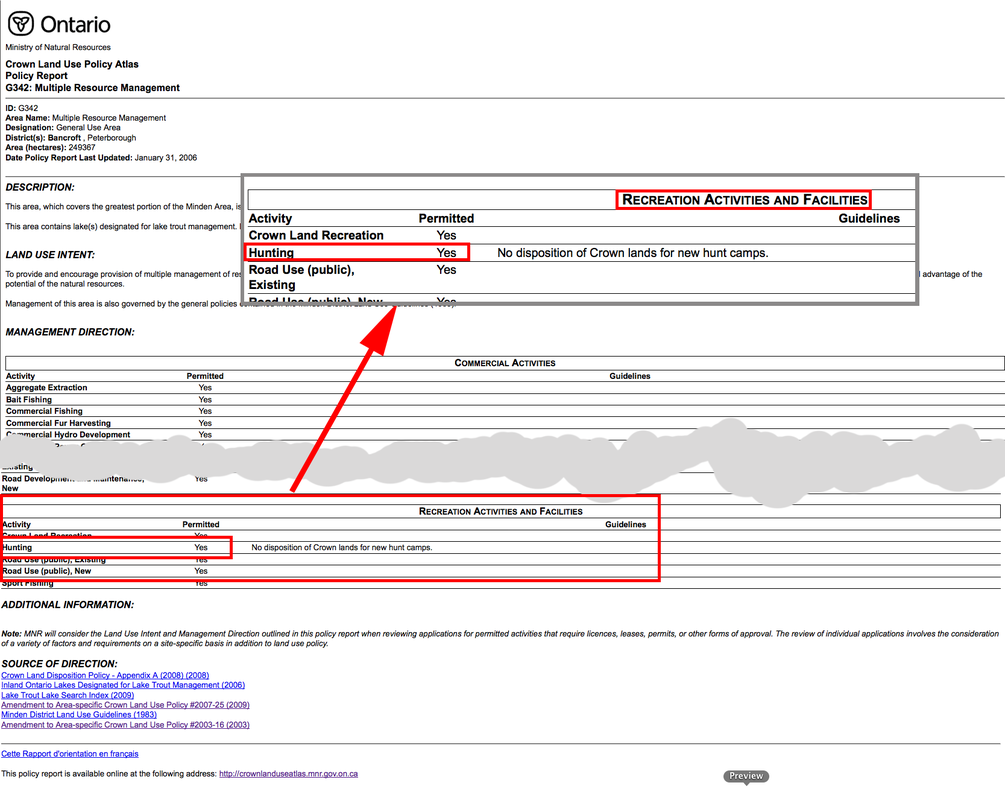Follow the Lake Trout Lake Search Index link
1005x800 pixels.
(x=68, y=695)
